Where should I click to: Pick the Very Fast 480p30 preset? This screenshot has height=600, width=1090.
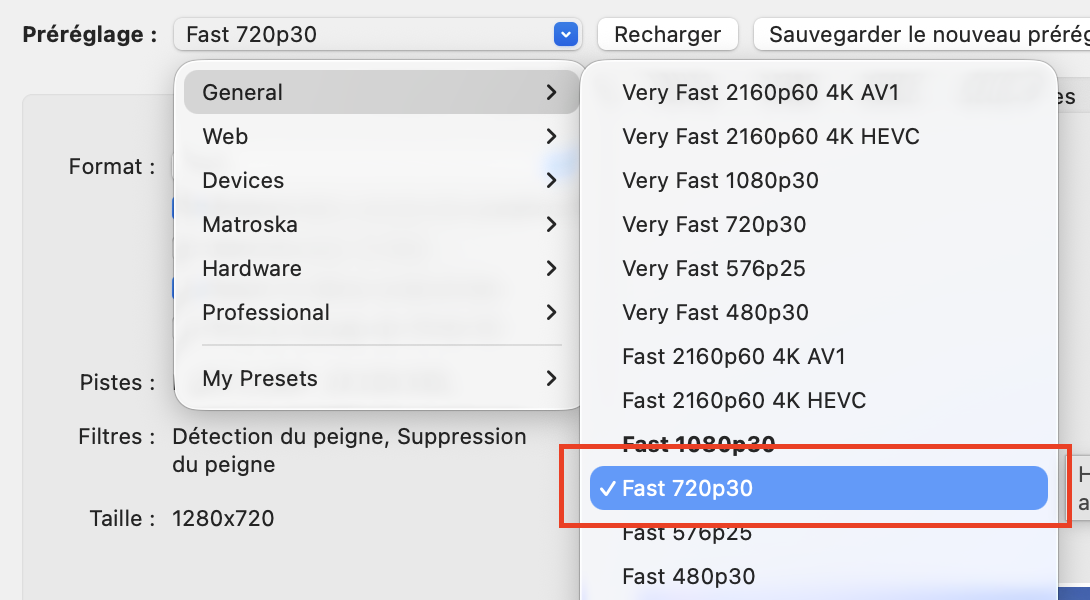[715, 313]
